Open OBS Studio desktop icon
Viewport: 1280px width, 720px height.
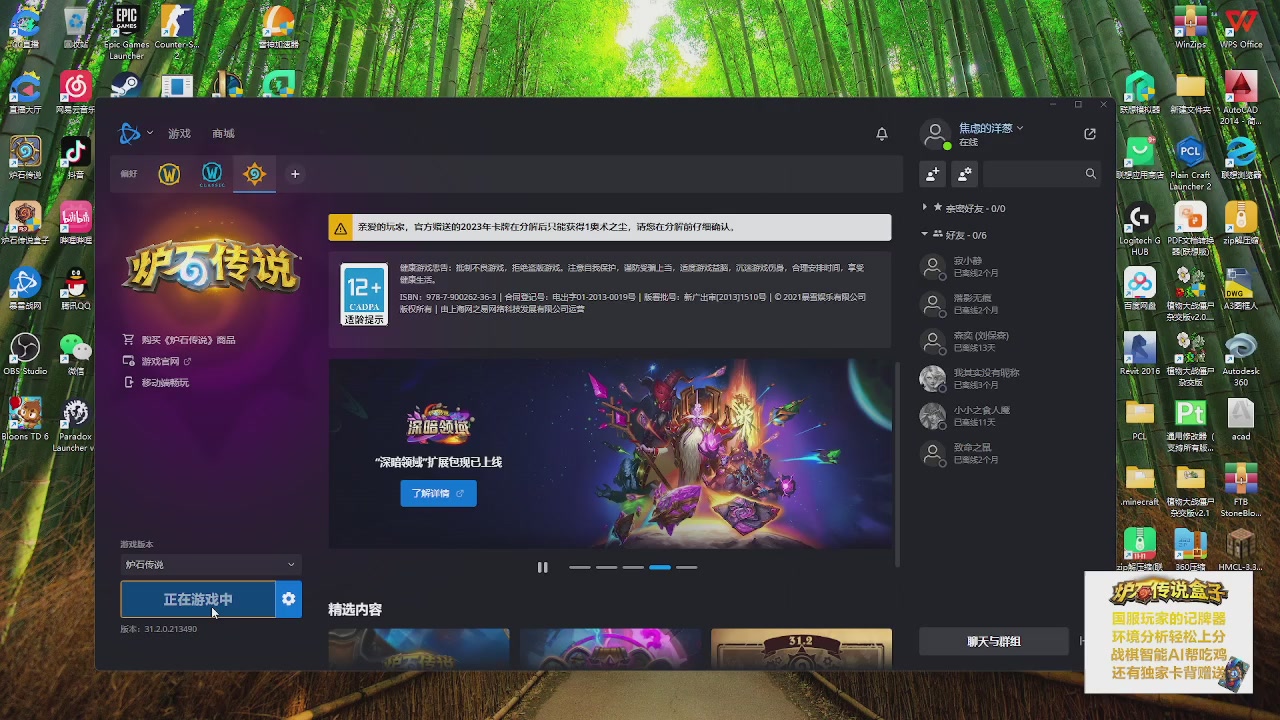25,354
